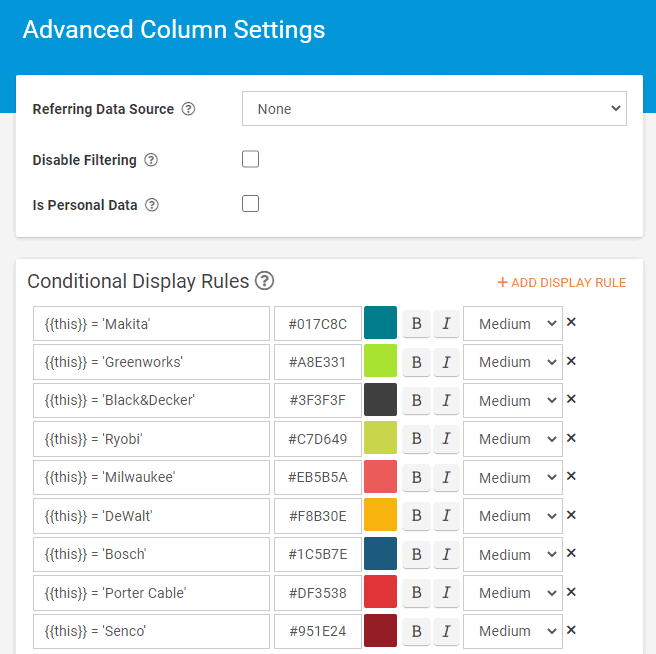This screenshot has height=654, width=656.
Task: Pick the navy Bosch color swatch
Action: 380,553
